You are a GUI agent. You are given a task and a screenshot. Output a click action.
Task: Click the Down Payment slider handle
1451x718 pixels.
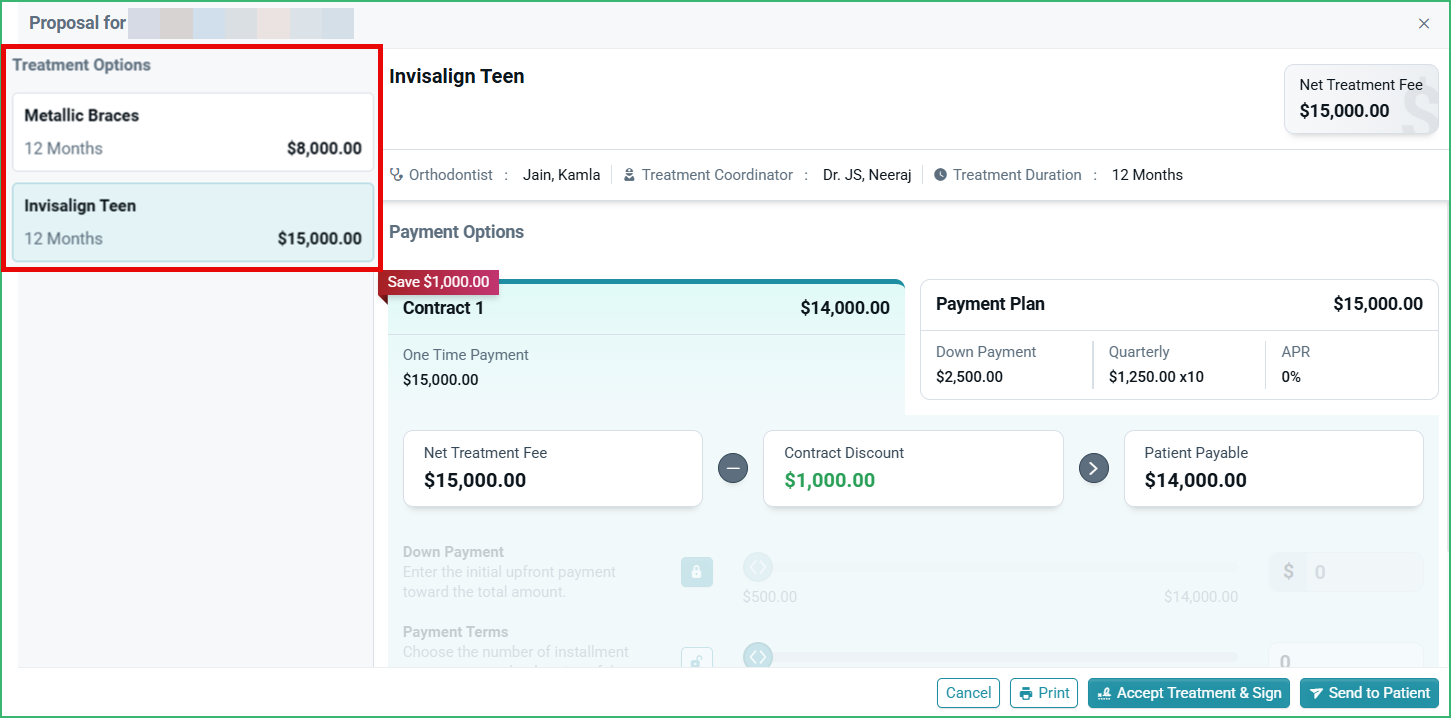point(757,568)
